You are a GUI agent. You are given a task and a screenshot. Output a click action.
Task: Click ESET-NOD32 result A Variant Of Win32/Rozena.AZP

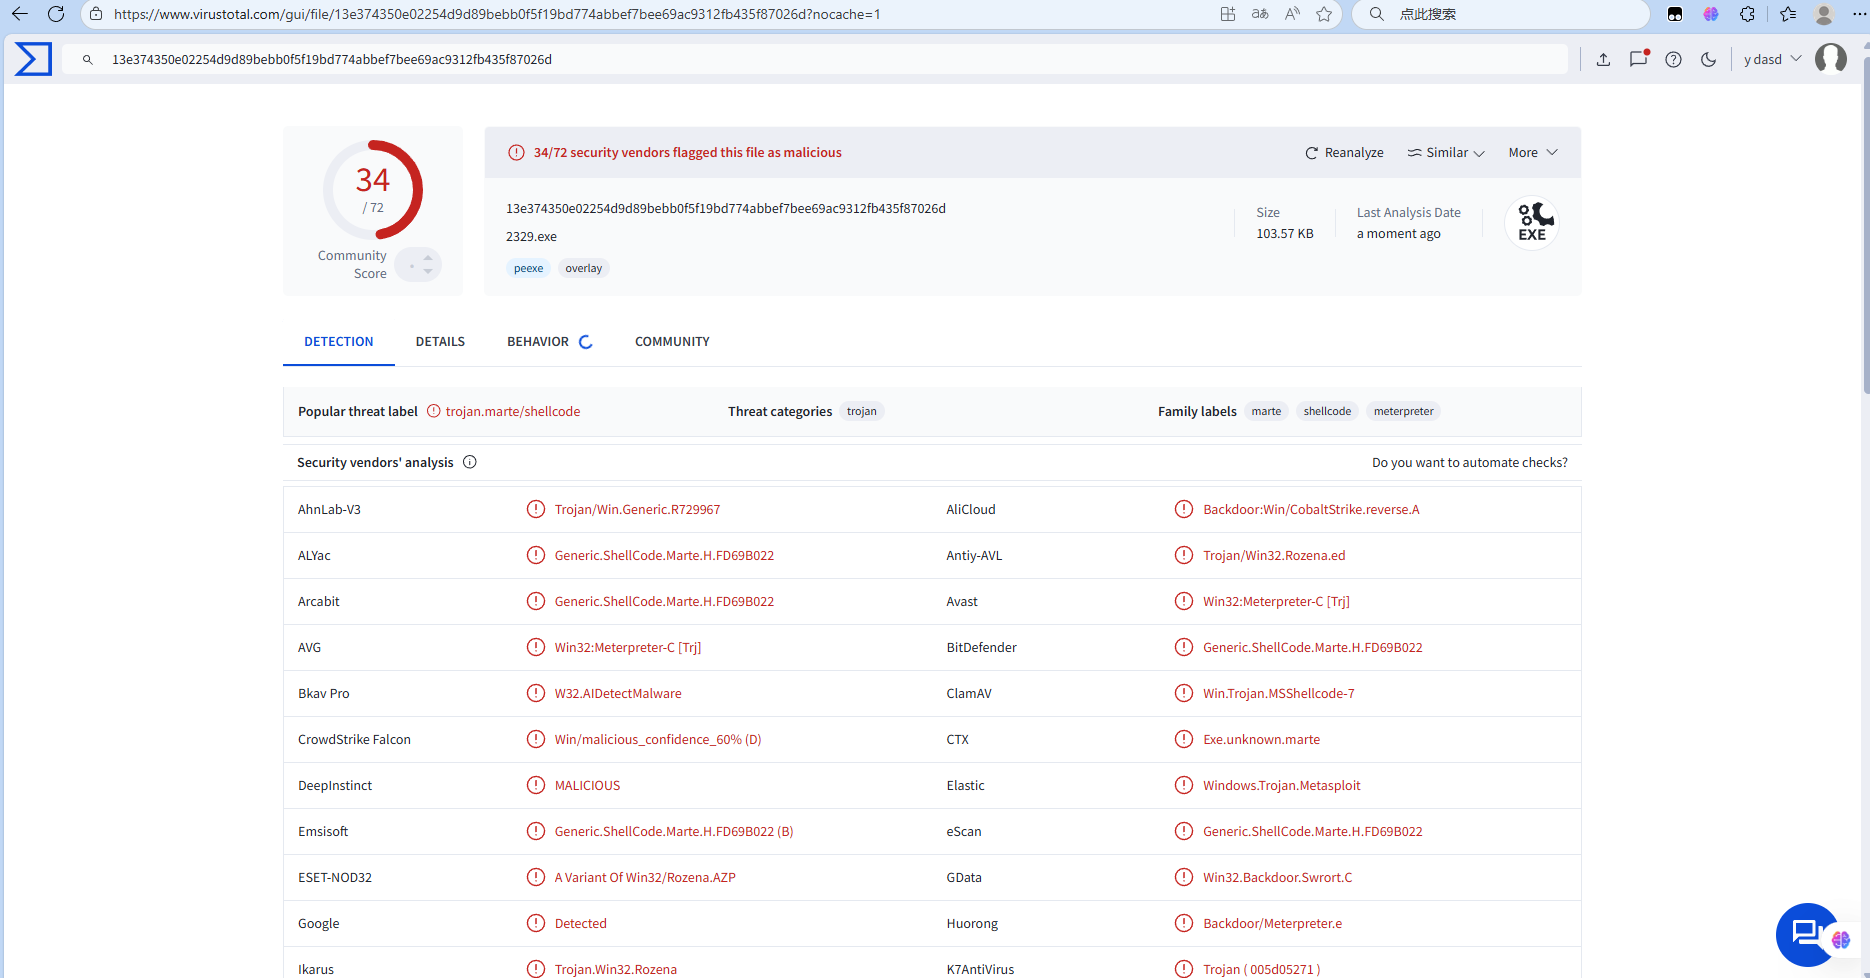point(645,878)
